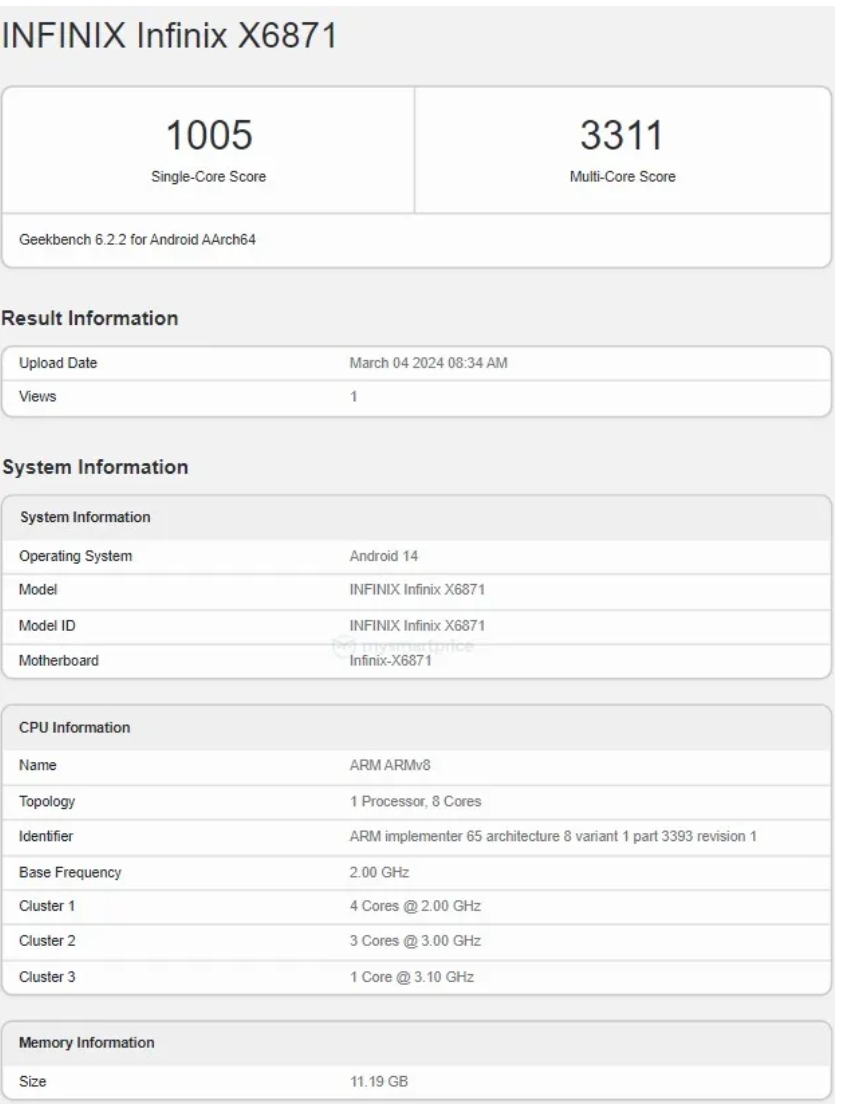This screenshot has width=847, height=1115.
Task: Select the "Android 14" value
Action: (383, 556)
